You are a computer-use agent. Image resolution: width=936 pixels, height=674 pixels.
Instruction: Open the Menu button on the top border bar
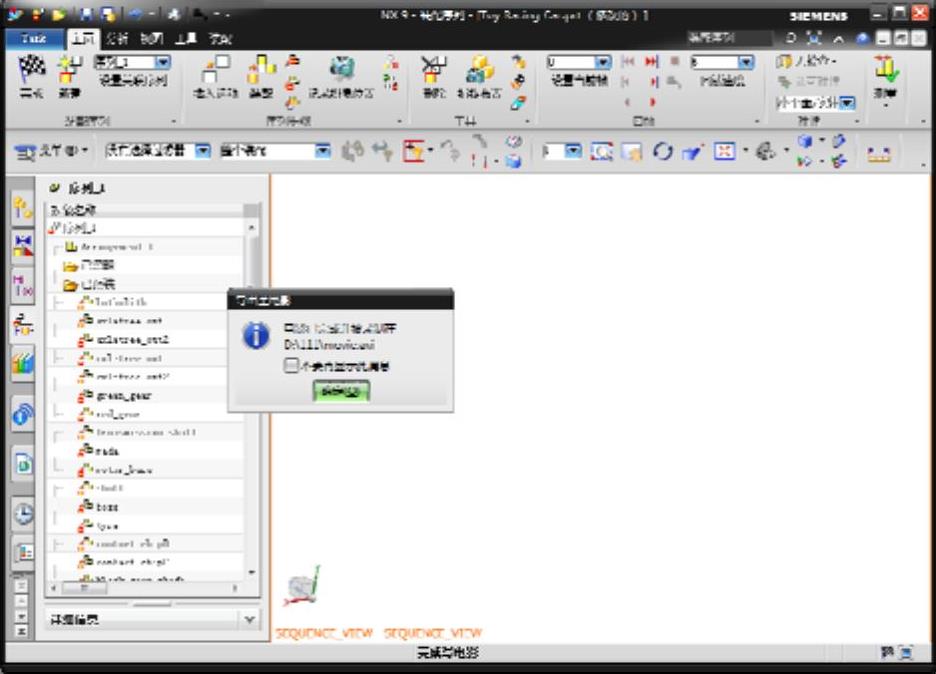[52, 152]
